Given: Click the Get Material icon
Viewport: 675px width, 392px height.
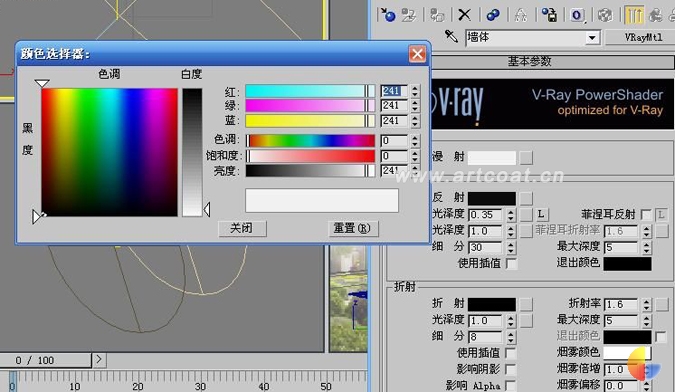Looking at the screenshot, I should click(x=388, y=15).
